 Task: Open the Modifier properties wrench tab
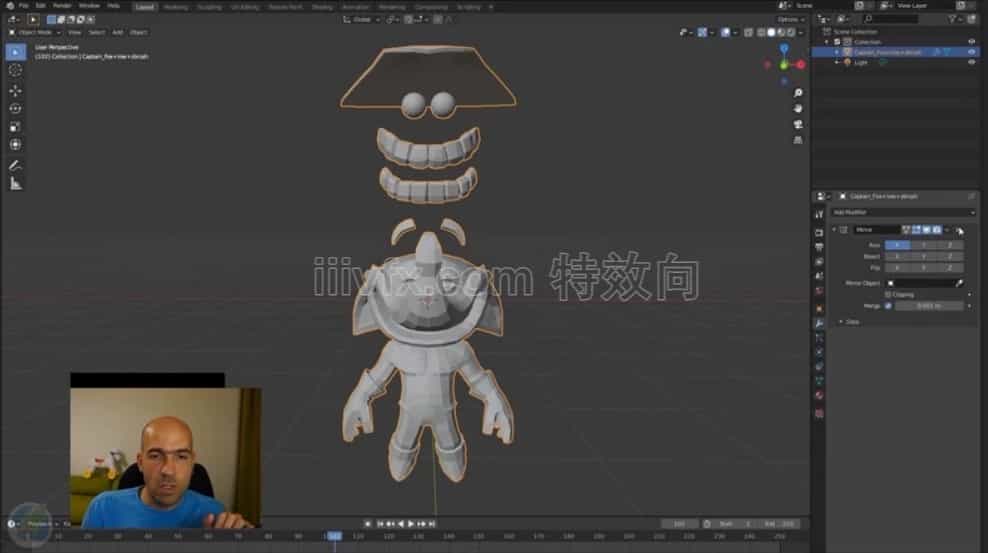pos(819,324)
